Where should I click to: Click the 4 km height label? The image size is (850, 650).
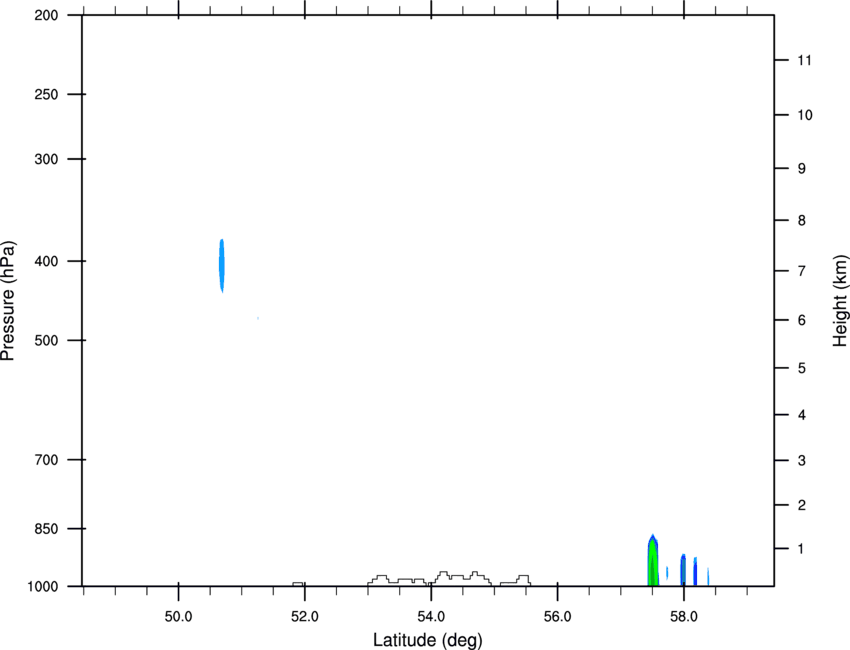[802, 415]
